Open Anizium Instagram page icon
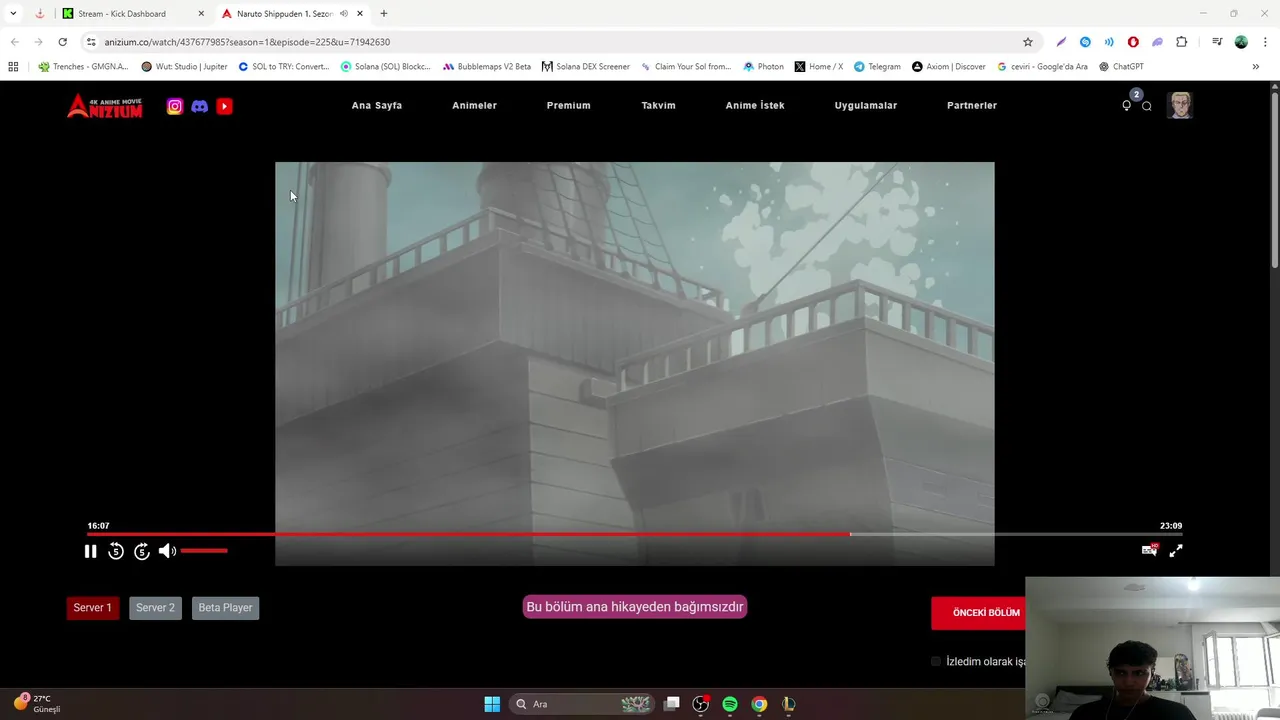The width and height of the screenshot is (1280, 720). click(175, 106)
